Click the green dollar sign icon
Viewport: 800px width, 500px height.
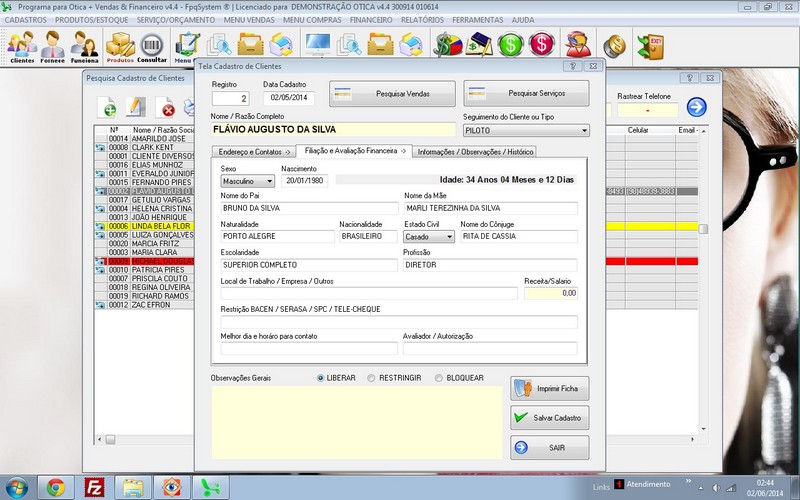point(511,45)
